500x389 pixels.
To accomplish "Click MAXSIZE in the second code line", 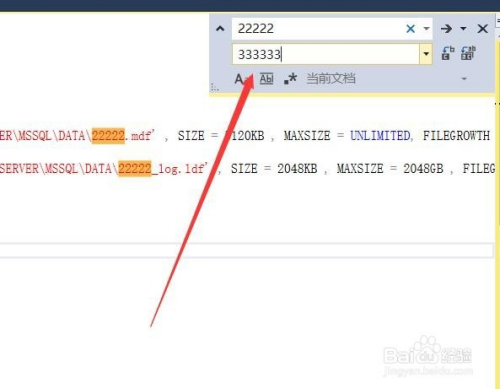I will click(360, 169).
